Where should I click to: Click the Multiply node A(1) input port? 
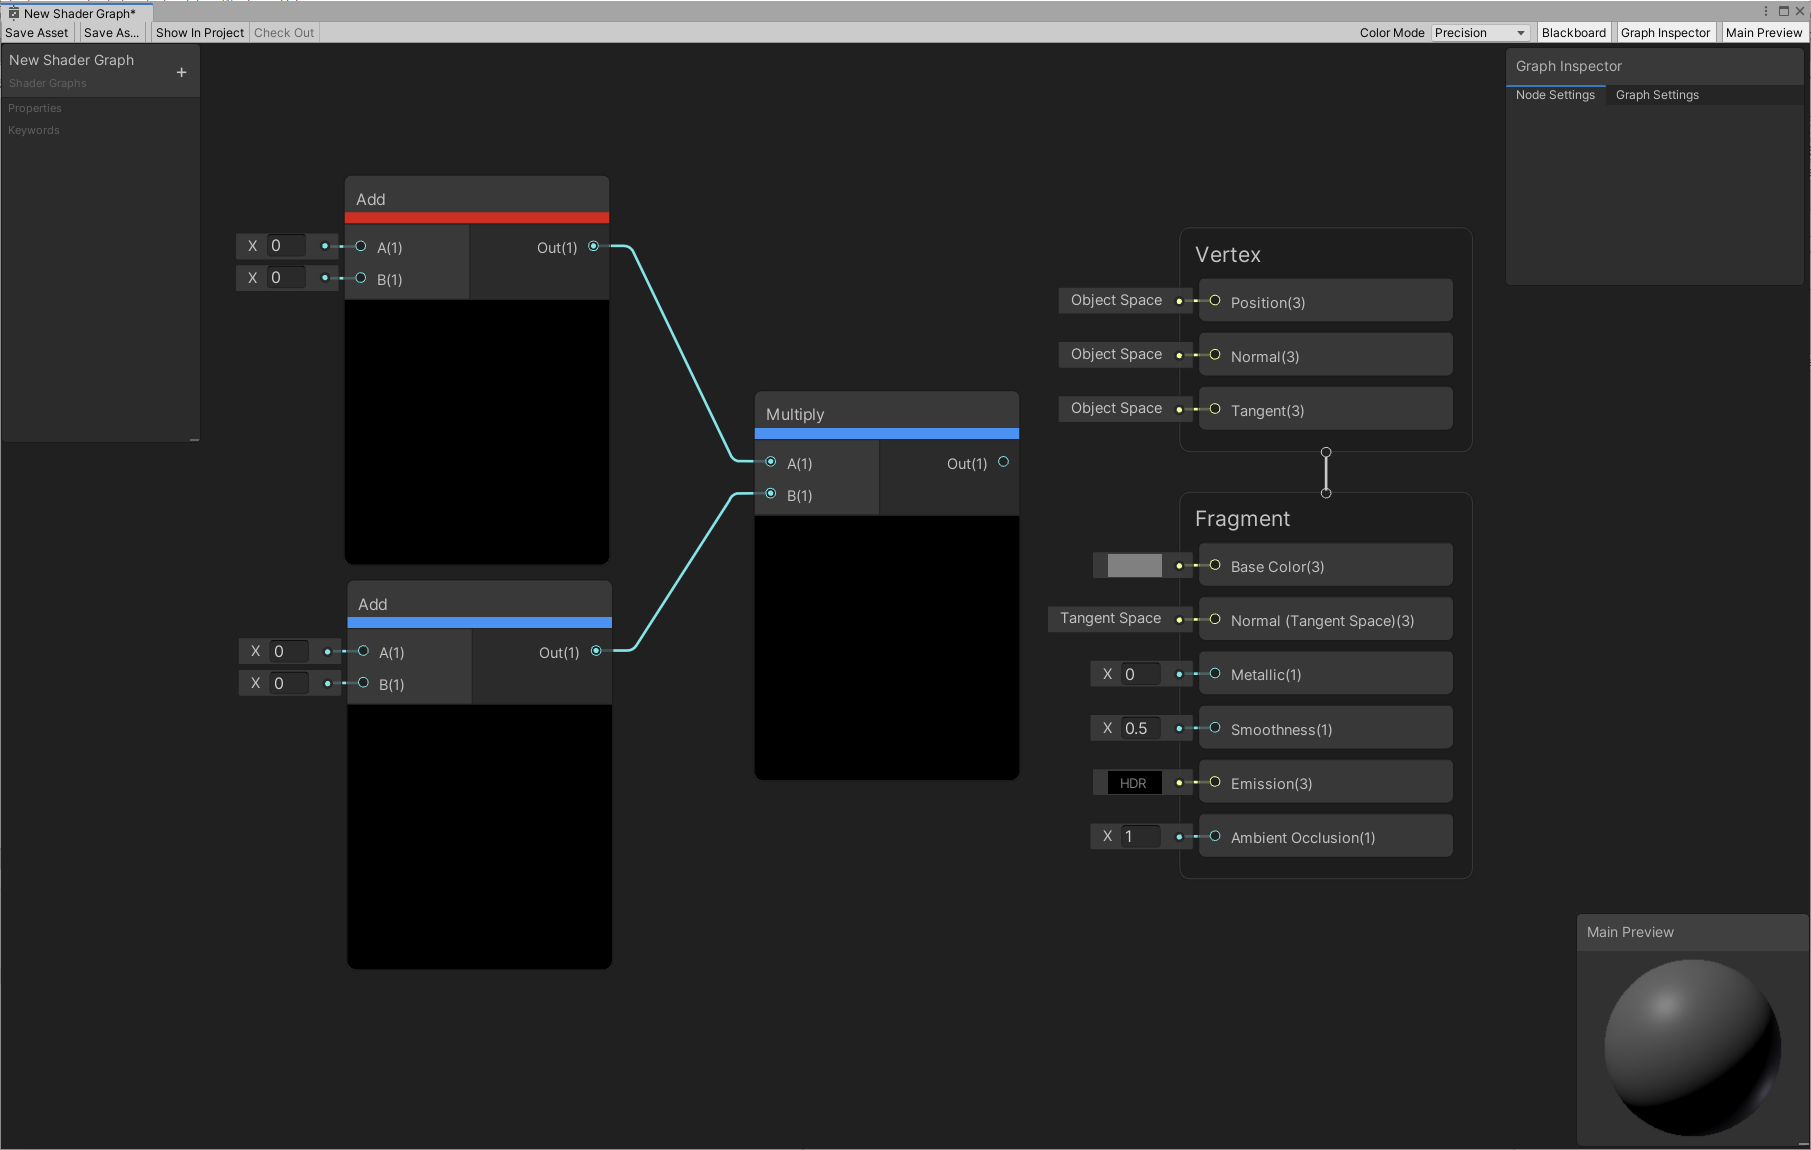click(x=770, y=462)
